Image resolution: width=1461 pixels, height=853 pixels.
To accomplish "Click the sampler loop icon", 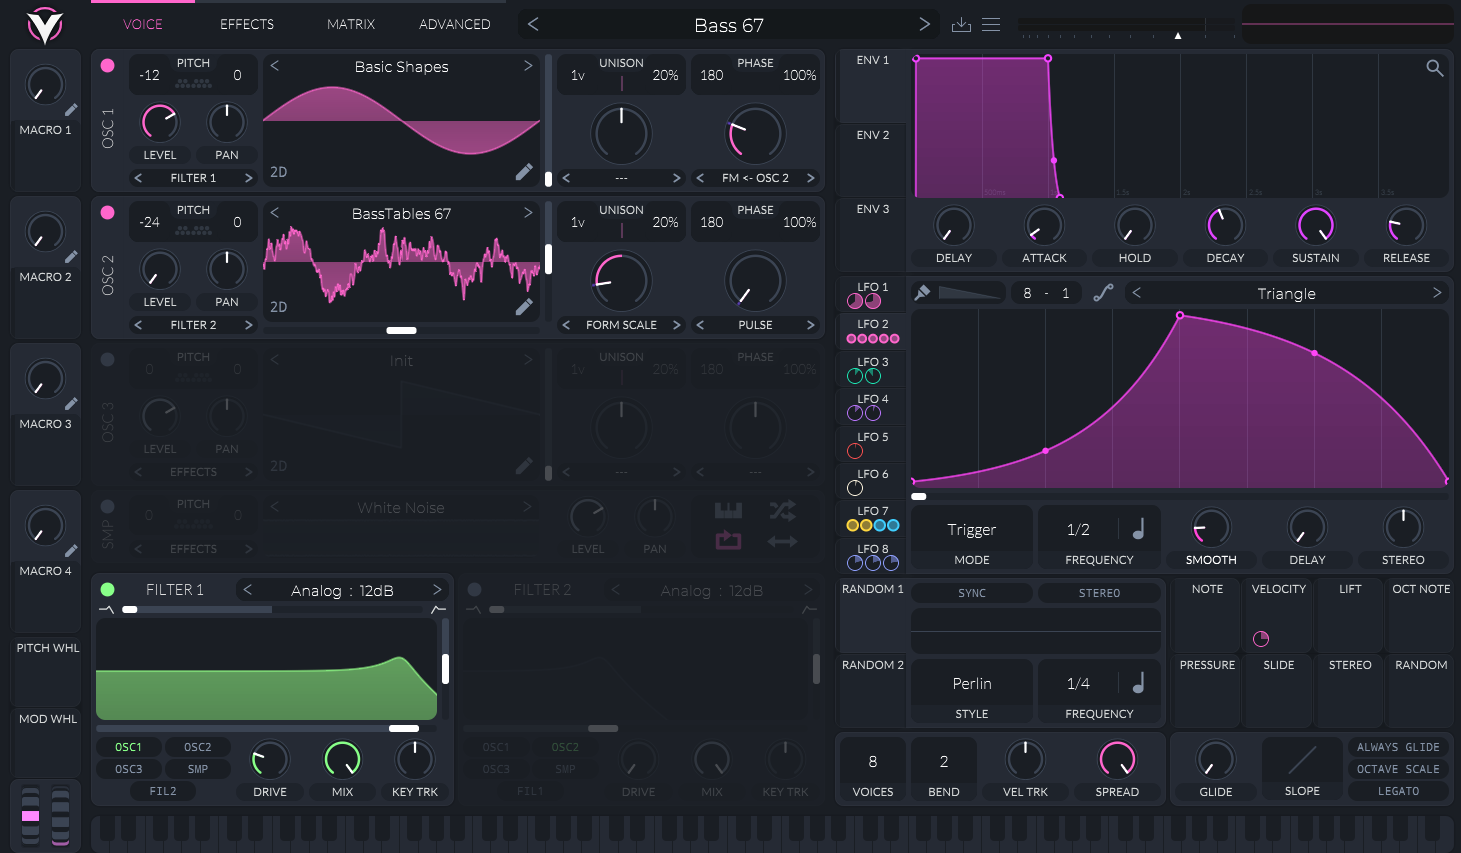I will point(728,541).
